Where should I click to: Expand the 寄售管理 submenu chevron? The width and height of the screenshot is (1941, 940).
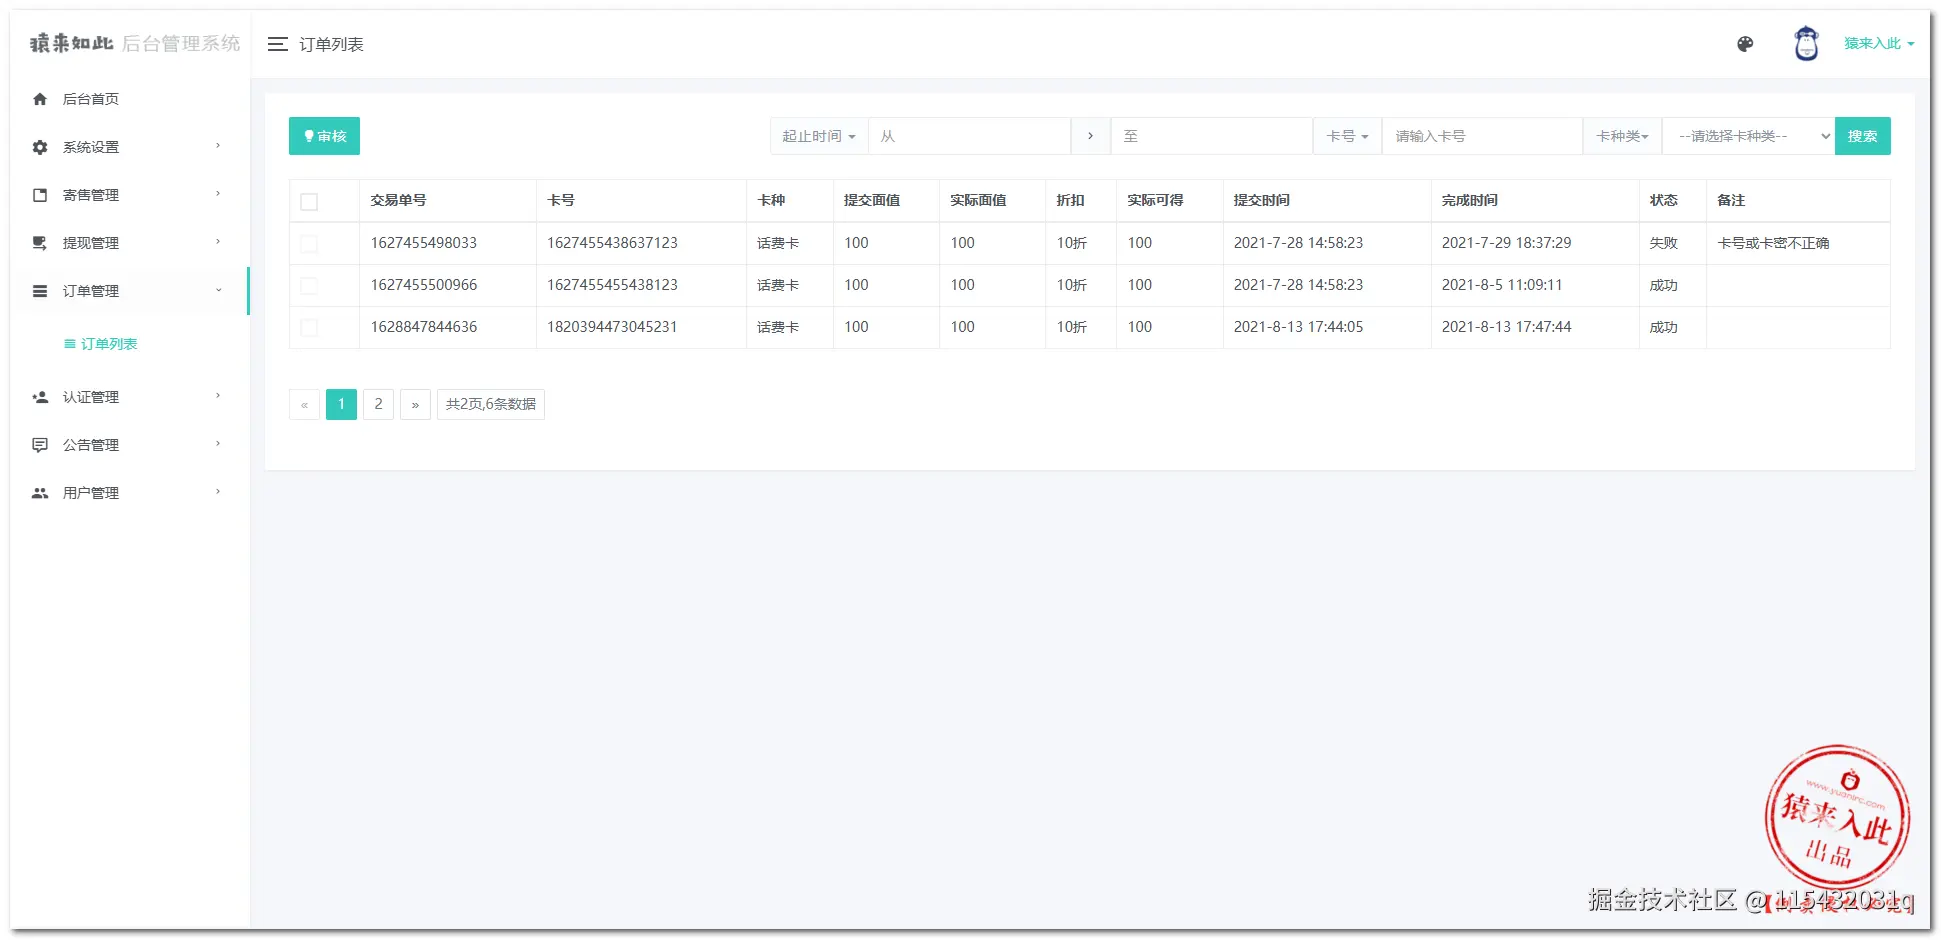pos(218,194)
